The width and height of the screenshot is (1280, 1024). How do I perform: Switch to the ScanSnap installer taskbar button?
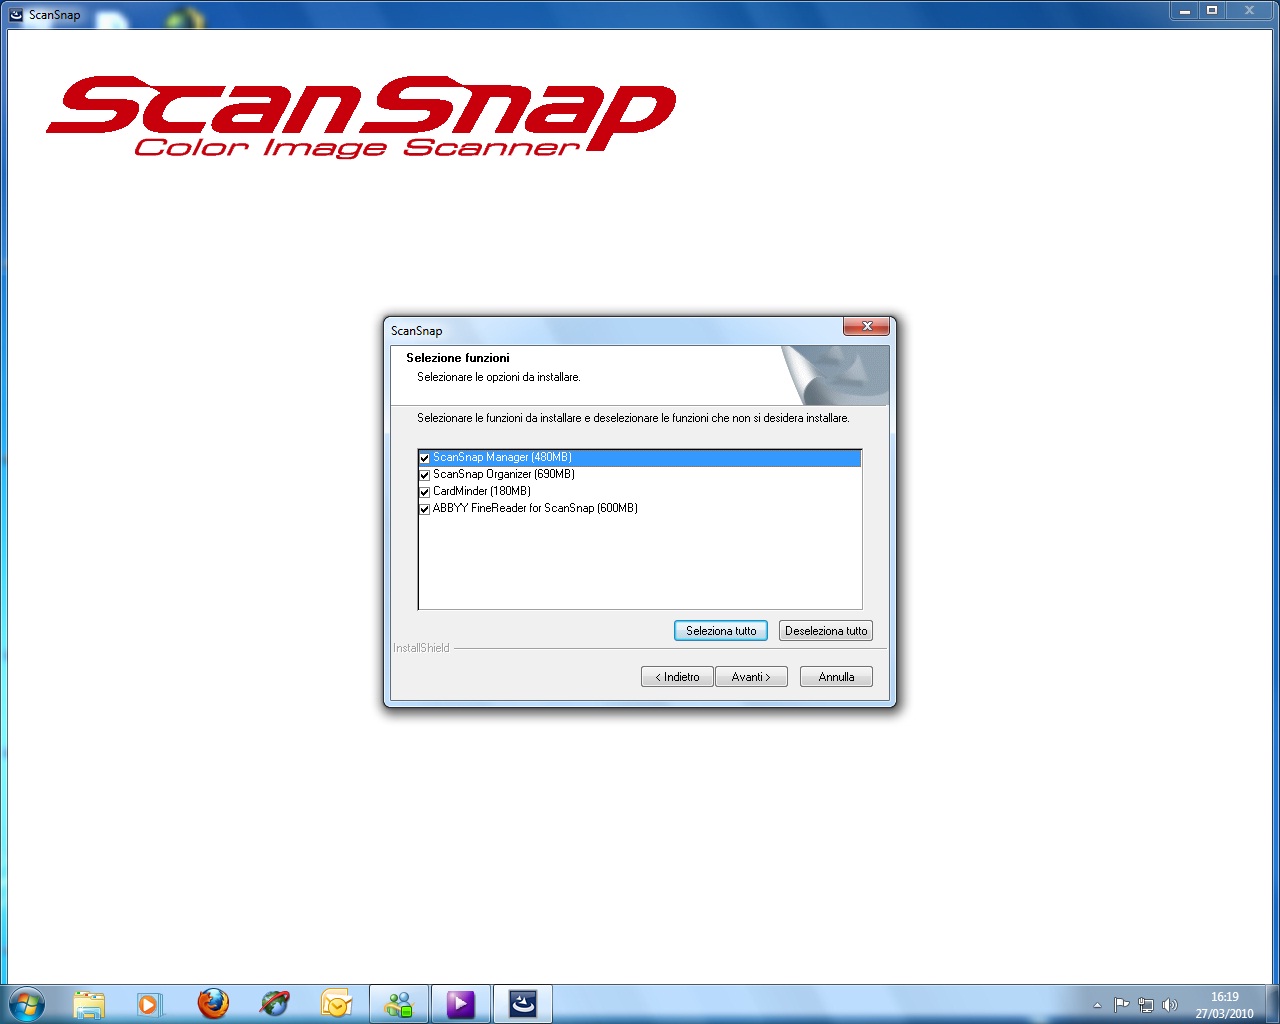[x=523, y=1004]
